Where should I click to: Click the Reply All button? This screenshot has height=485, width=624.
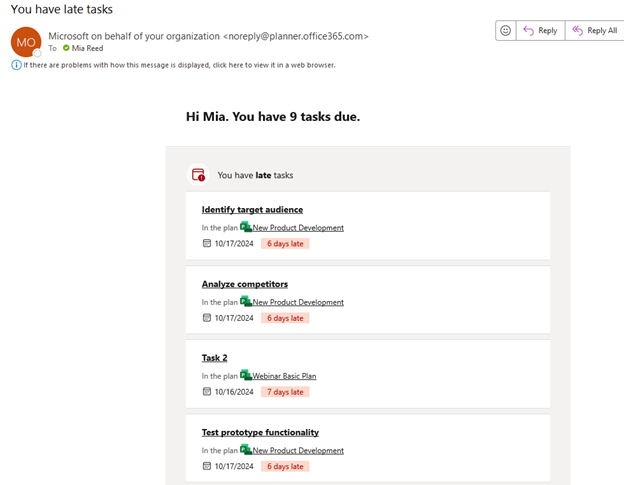click(x=594, y=31)
